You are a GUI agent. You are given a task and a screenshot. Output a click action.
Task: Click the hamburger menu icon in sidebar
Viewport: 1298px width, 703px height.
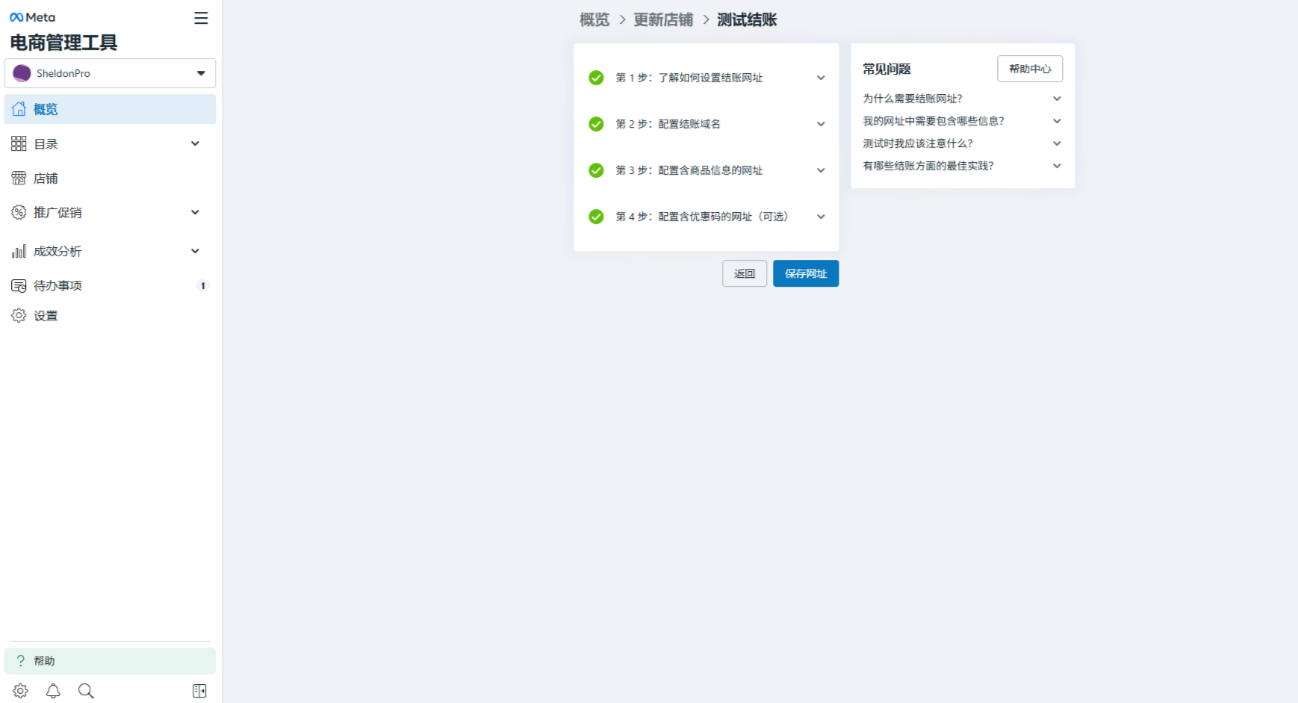coord(201,18)
